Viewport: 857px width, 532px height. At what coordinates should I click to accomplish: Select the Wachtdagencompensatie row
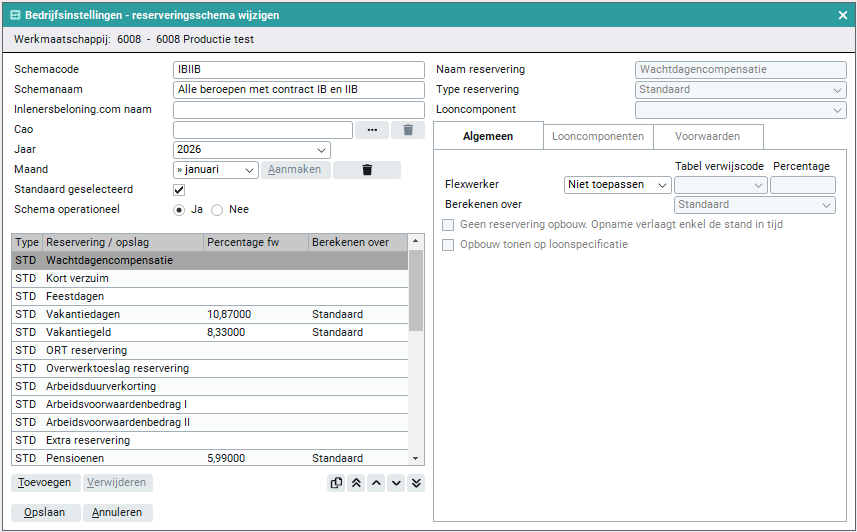(210, 261)
